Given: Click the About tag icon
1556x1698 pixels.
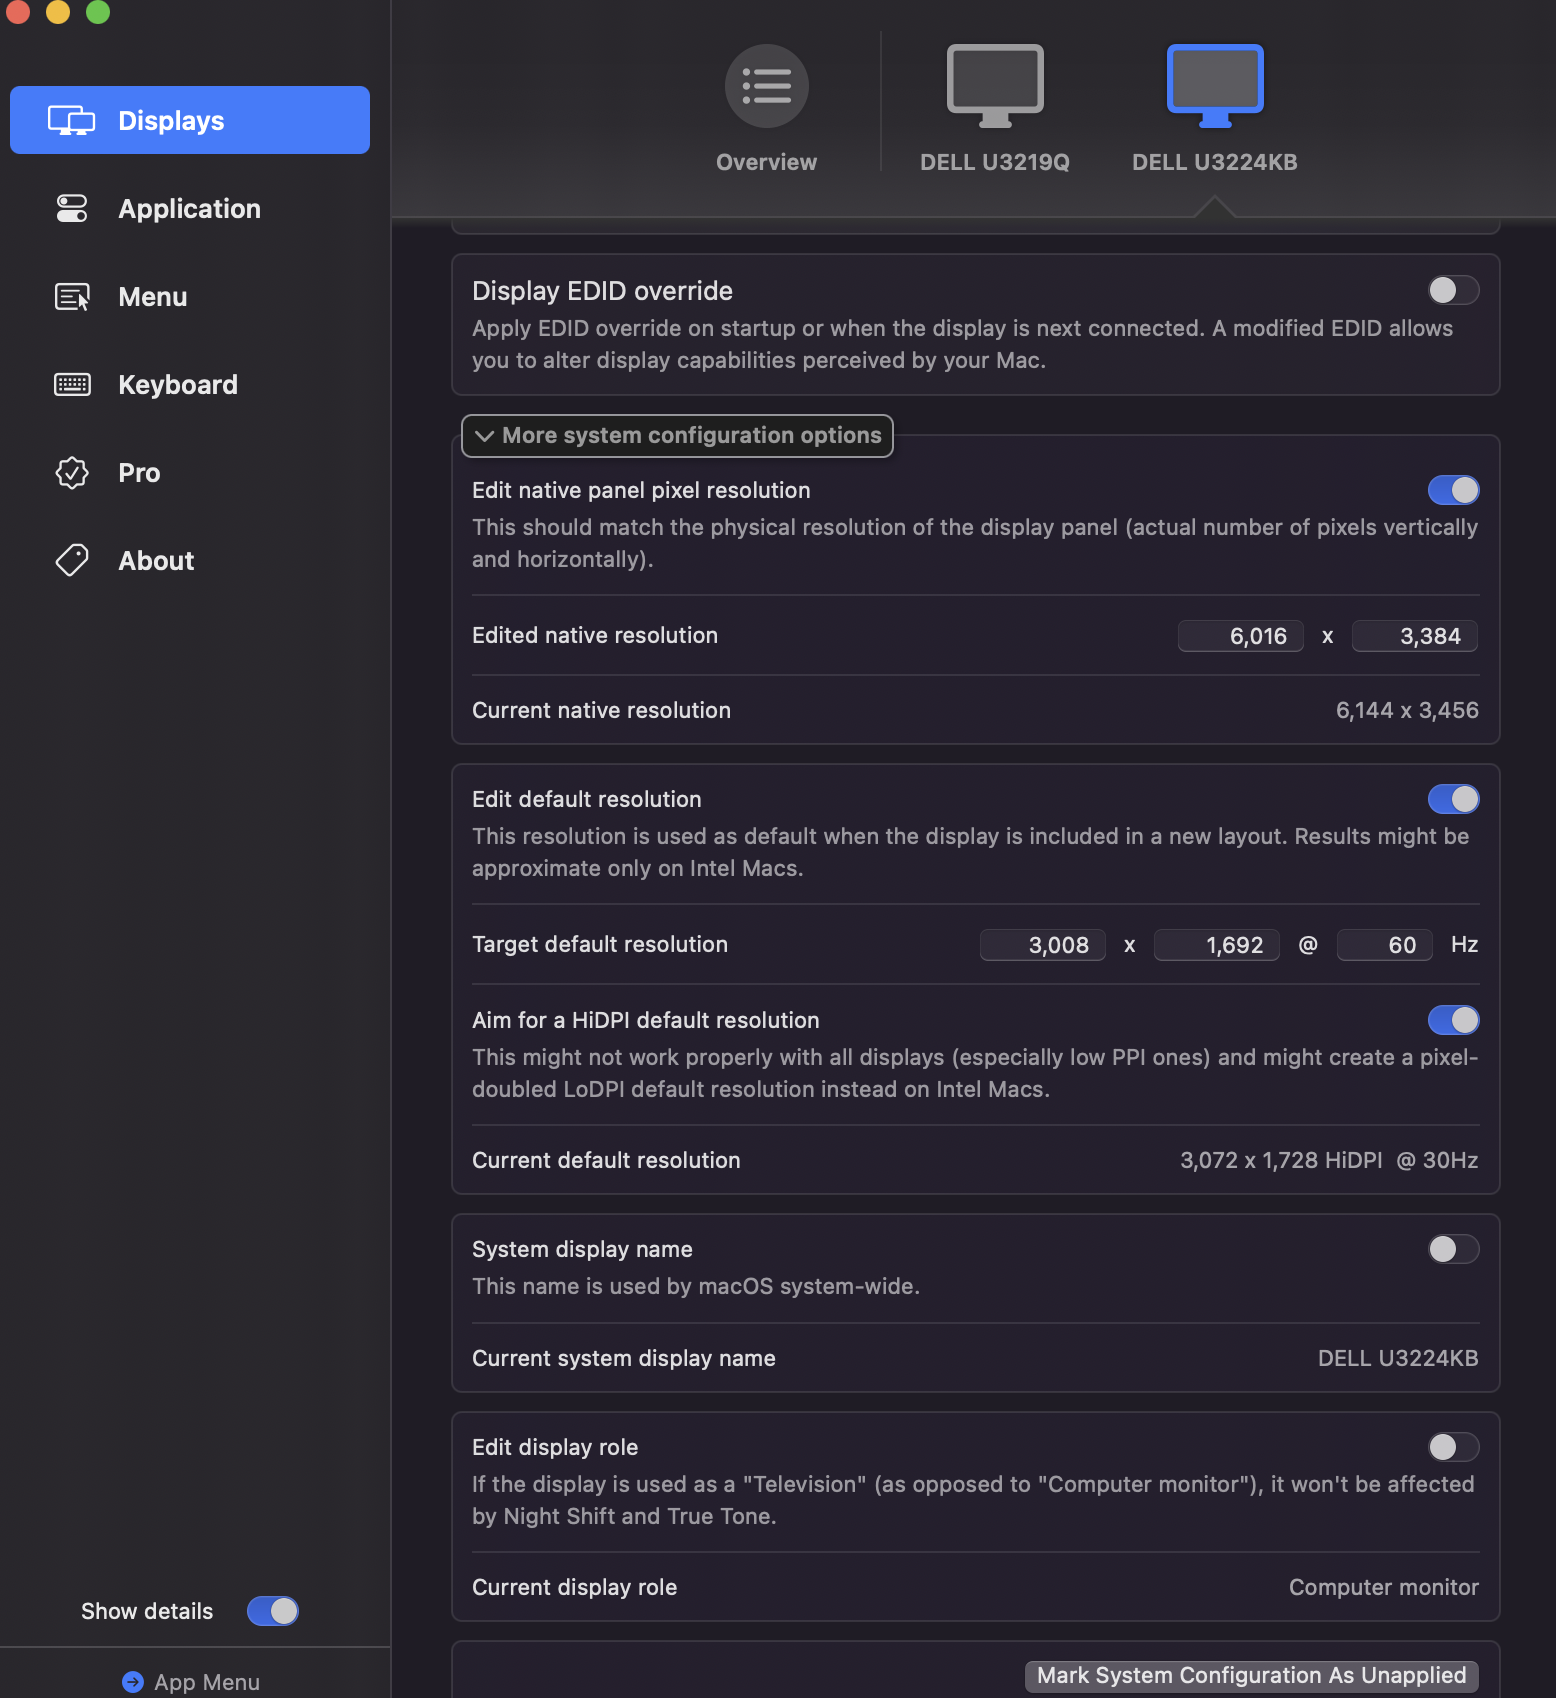Looking at the screenshot, I should 71,561.
